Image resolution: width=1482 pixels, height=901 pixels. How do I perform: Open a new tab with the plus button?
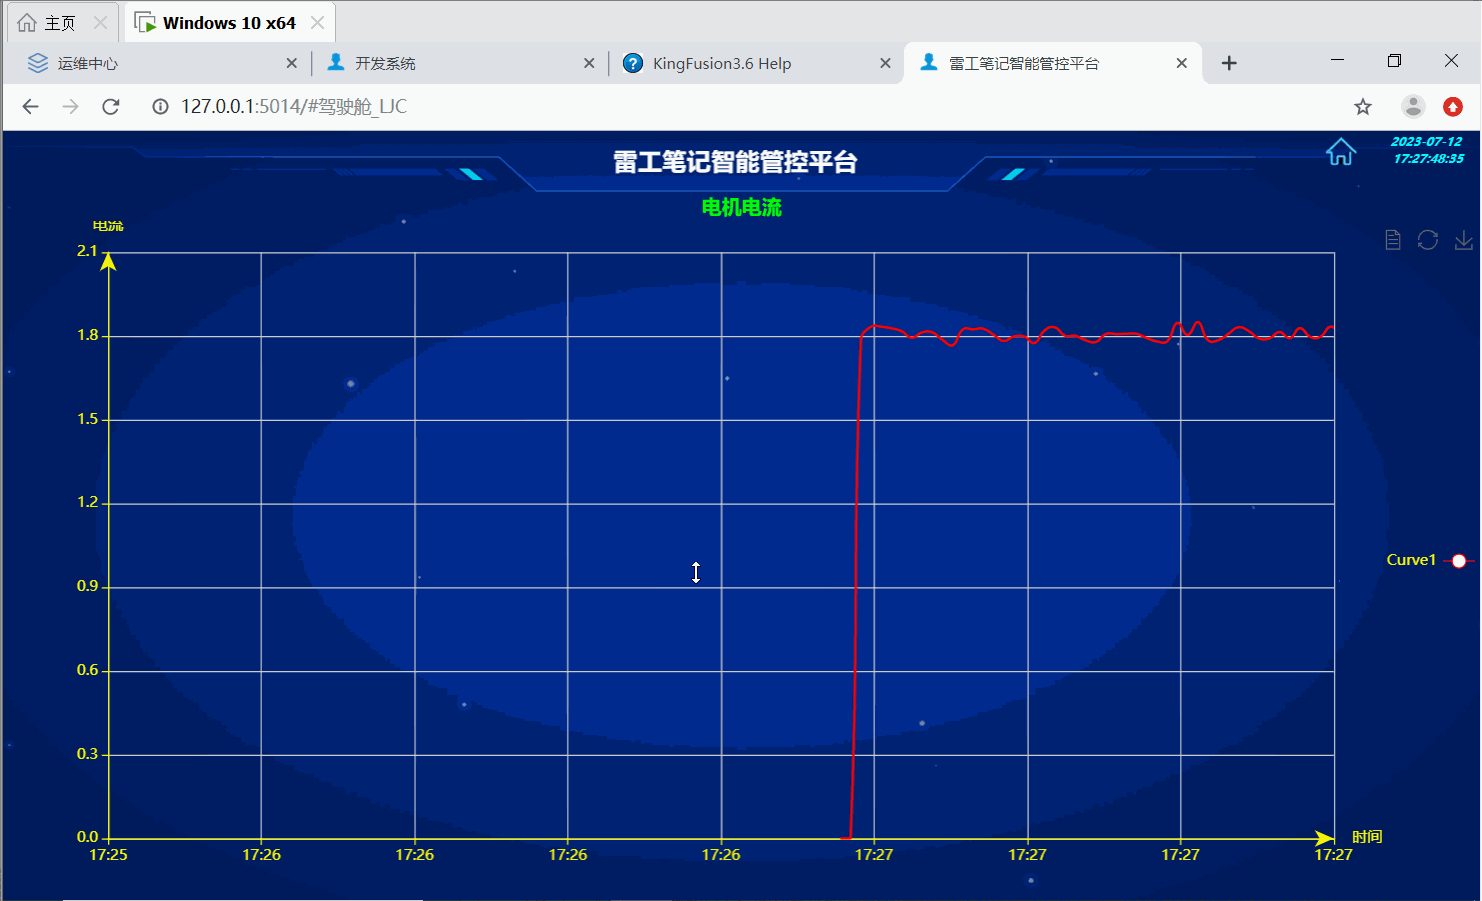pos(1229,62)
